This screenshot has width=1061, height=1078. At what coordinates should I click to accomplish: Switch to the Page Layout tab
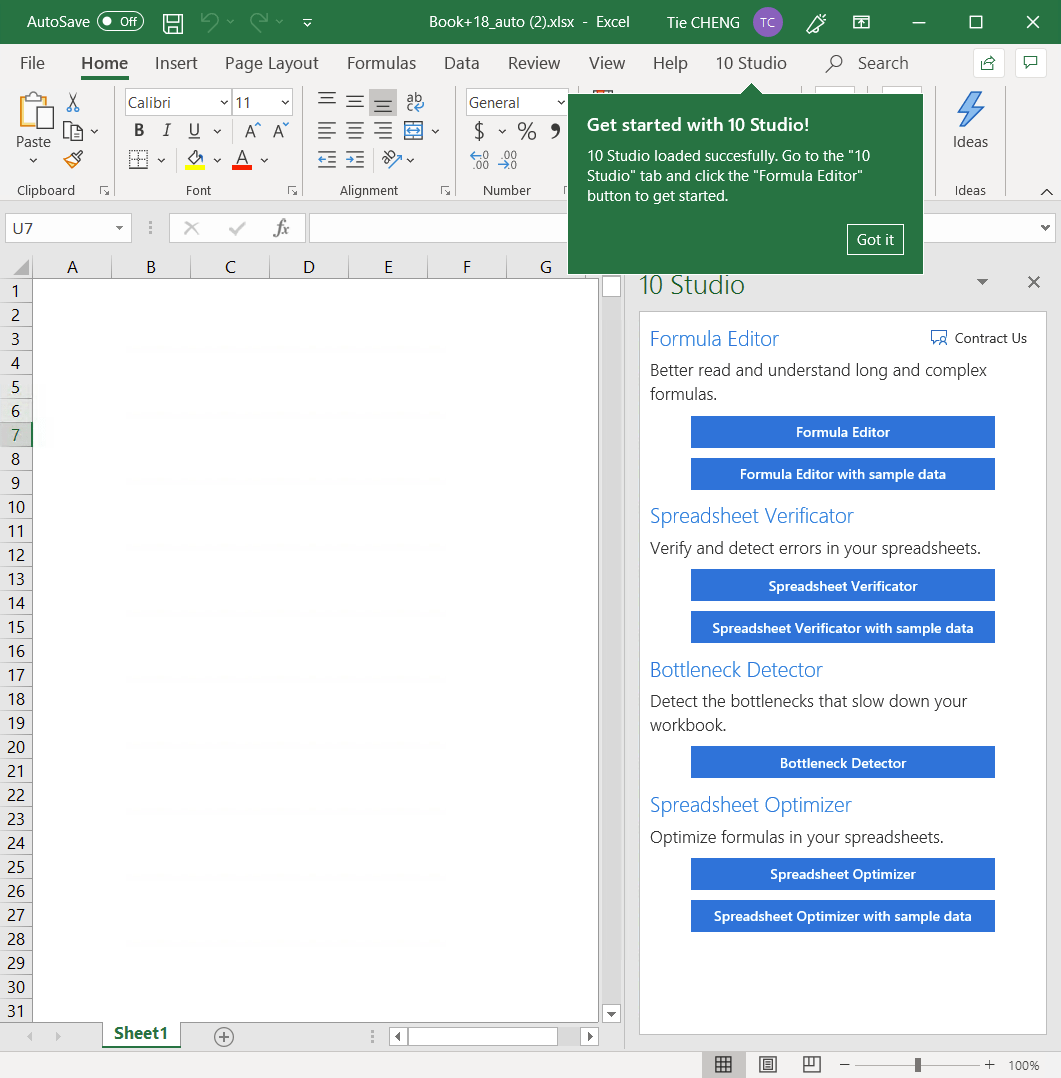[x=272, y=63]
